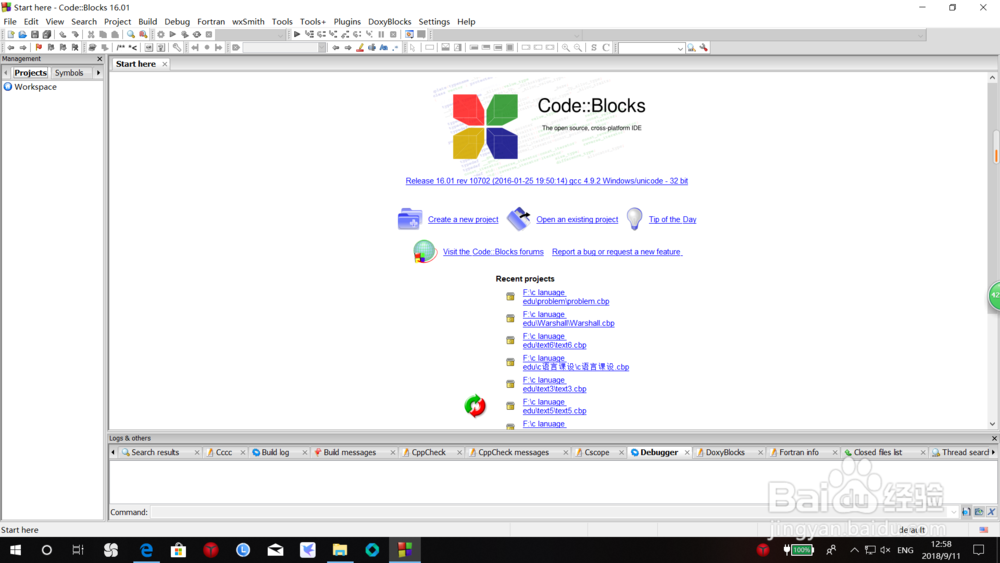Click the highlighter (red marker) toolbar icon

click(x=360, y=48)
